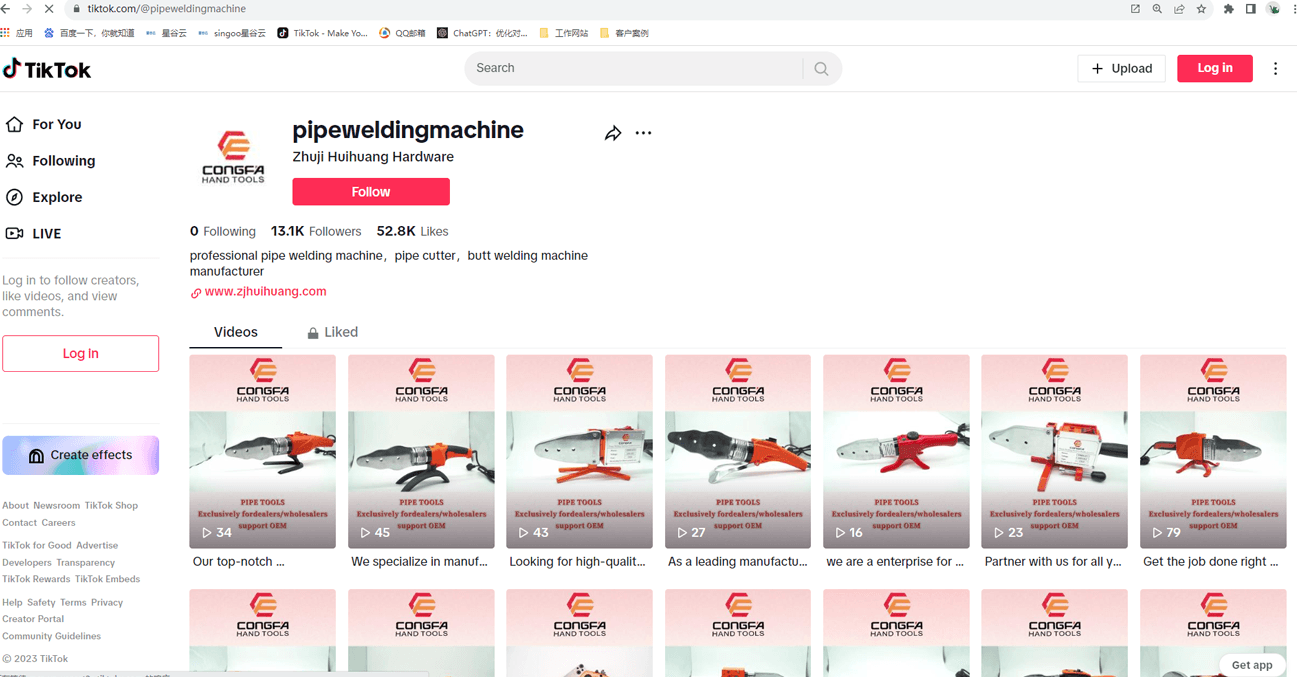Open the Creator Portal link
Image resolution: width=1297 pixels, height=677 pixels.
click(x=33, y=619)
